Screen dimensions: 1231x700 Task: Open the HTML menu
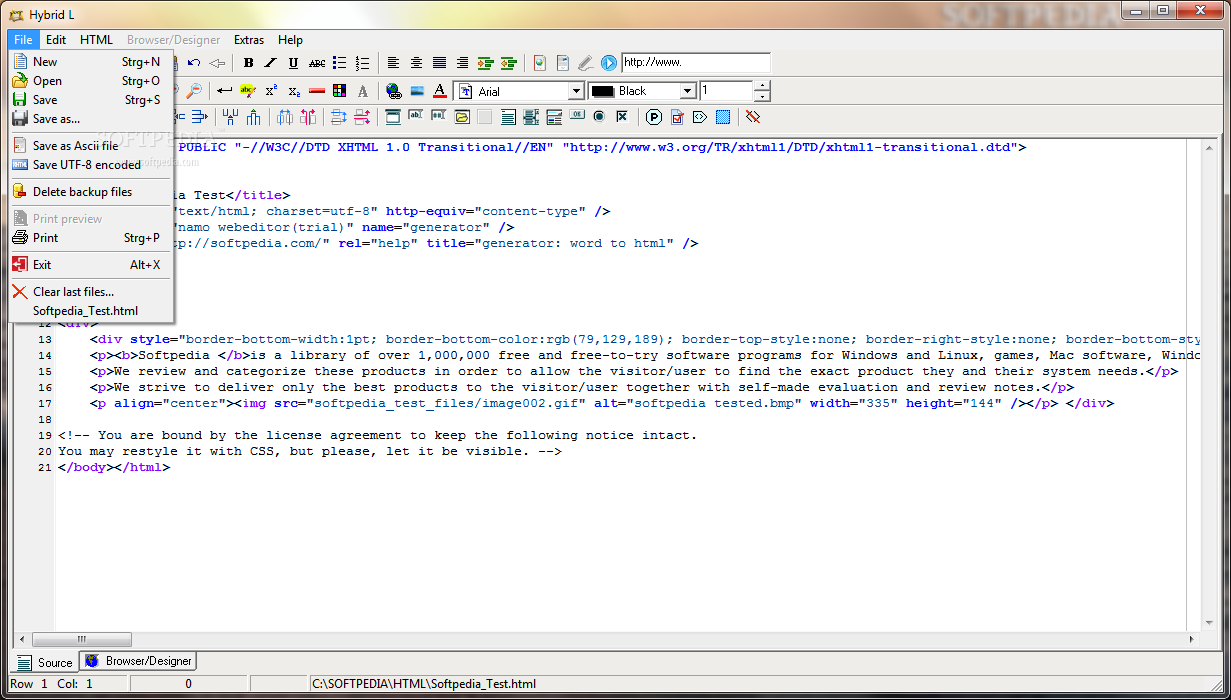click(97, 40)
